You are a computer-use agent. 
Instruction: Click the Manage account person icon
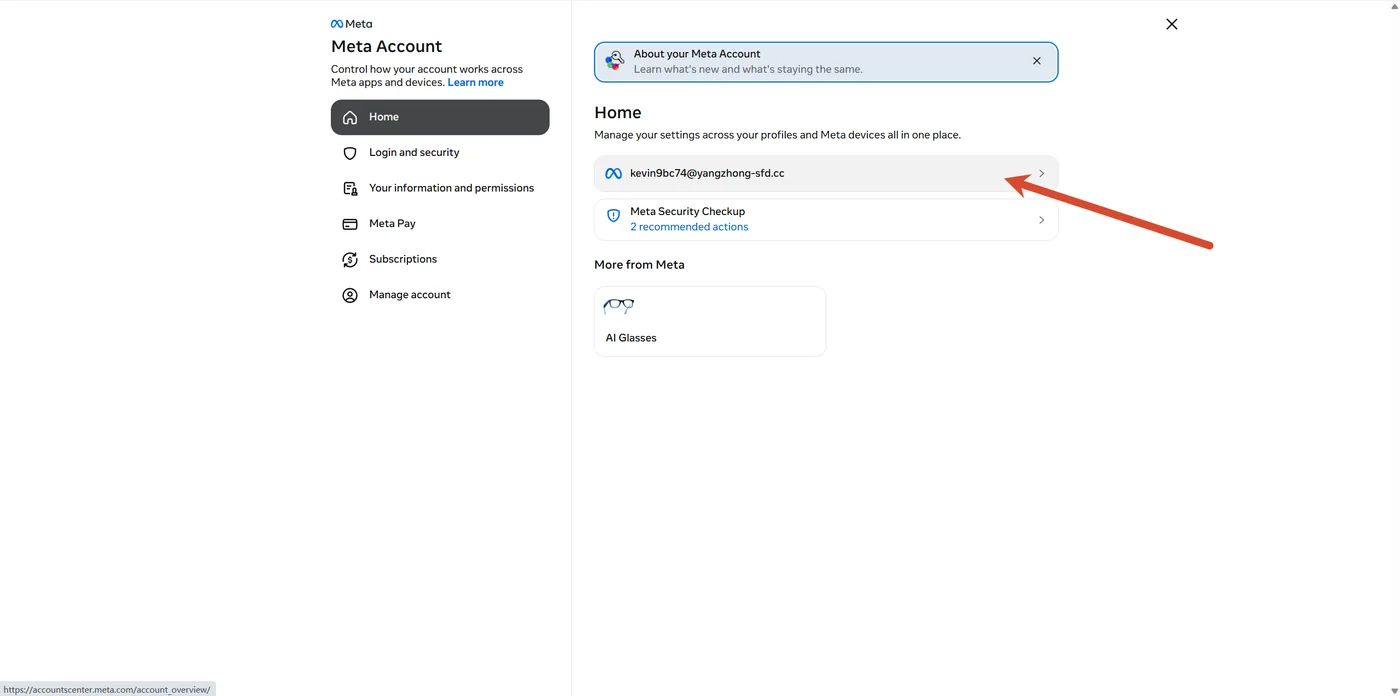(350, 295)
